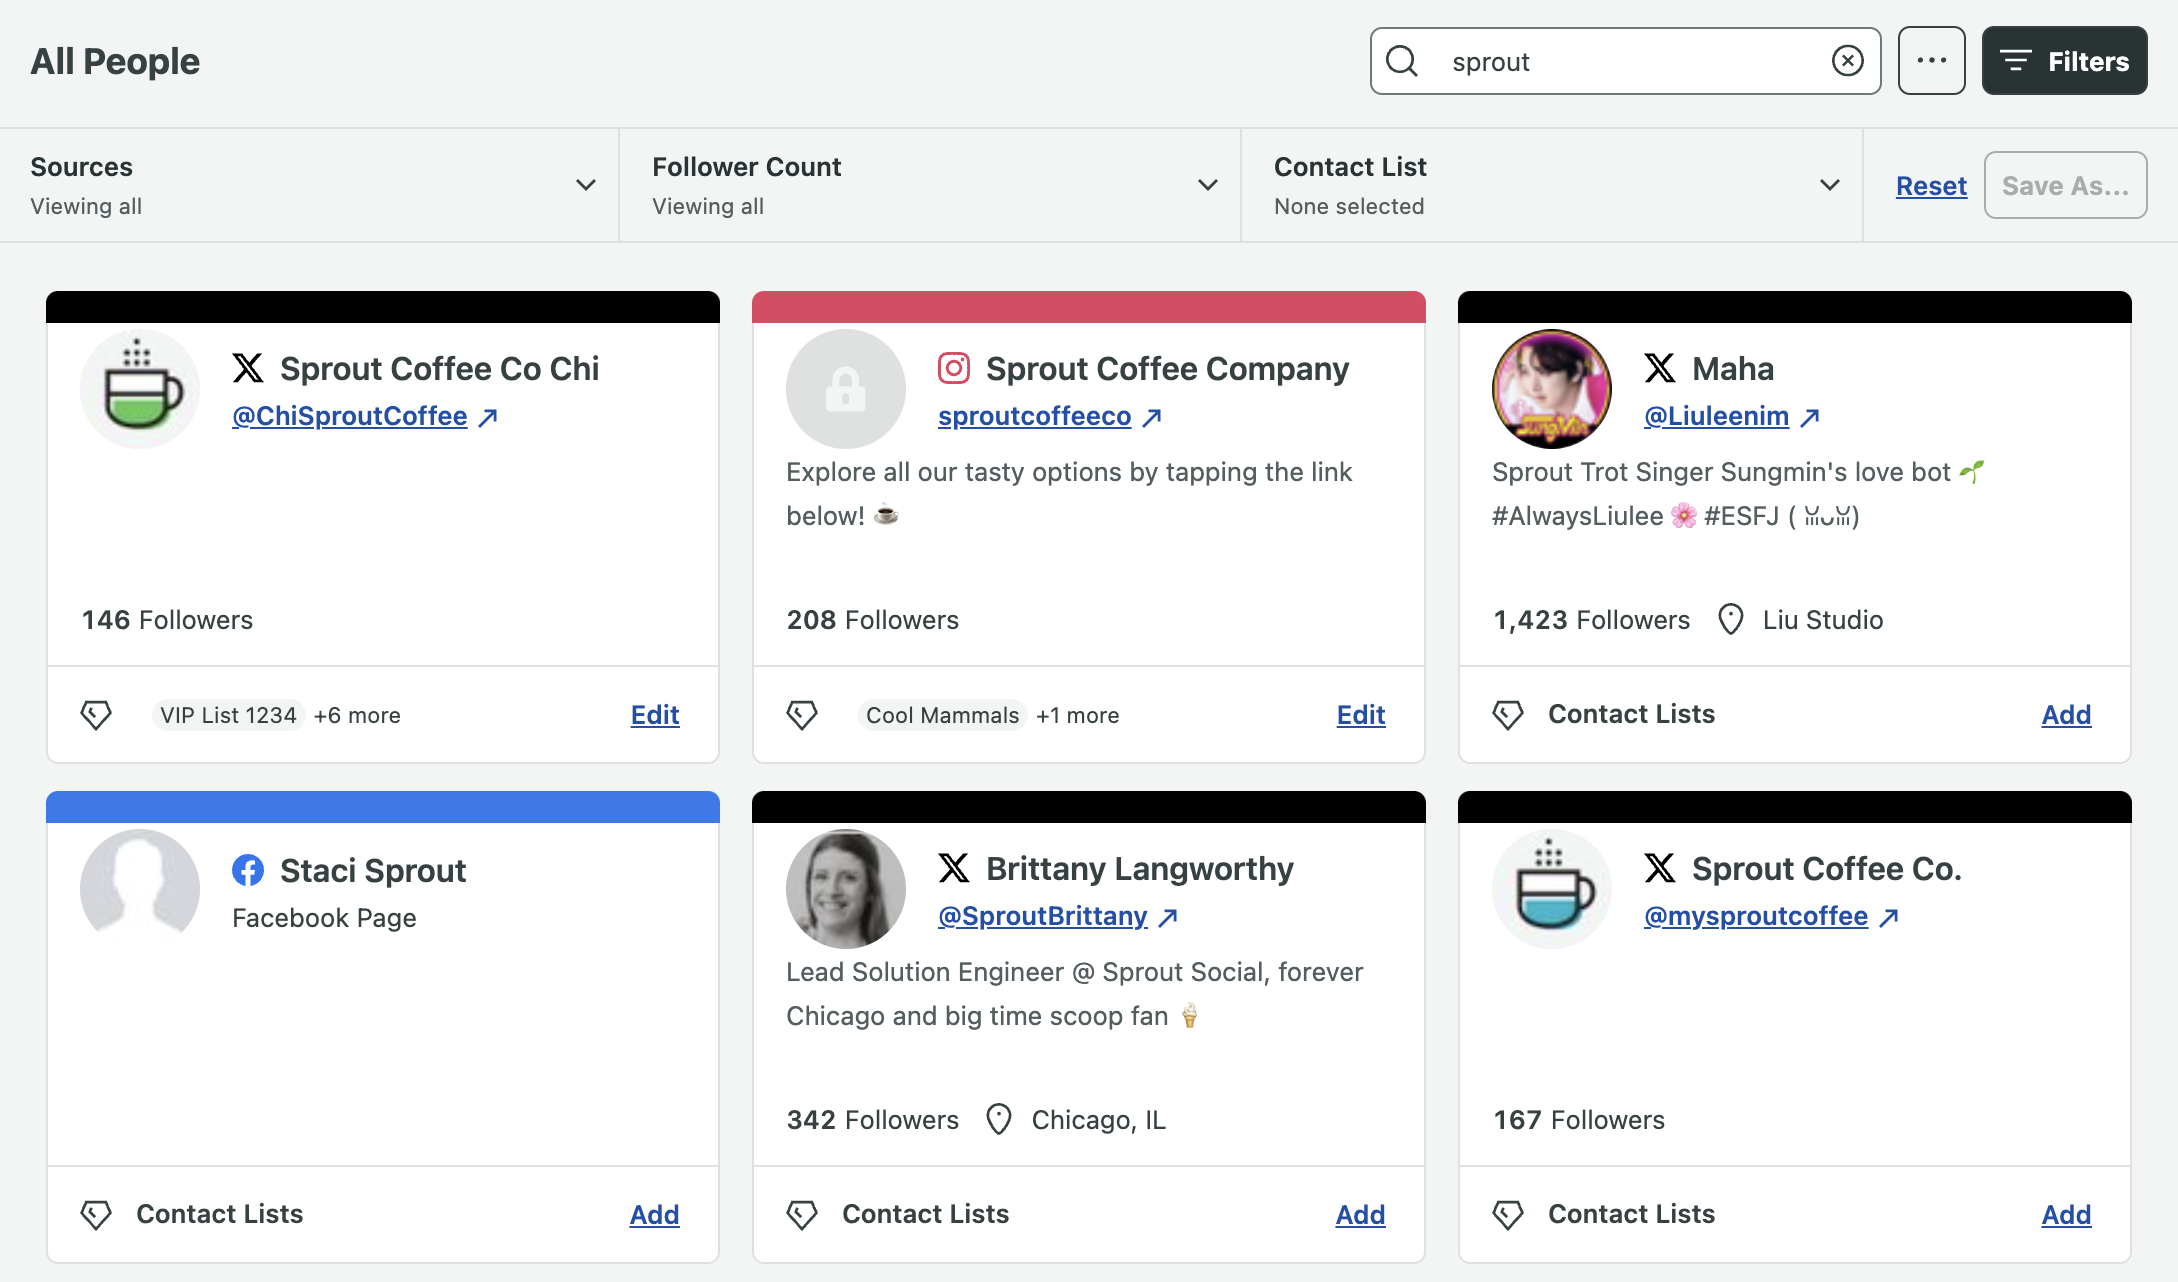
Task: Click the Instagram icon for Sprout Coffee Company
Action: pos(954,368)
